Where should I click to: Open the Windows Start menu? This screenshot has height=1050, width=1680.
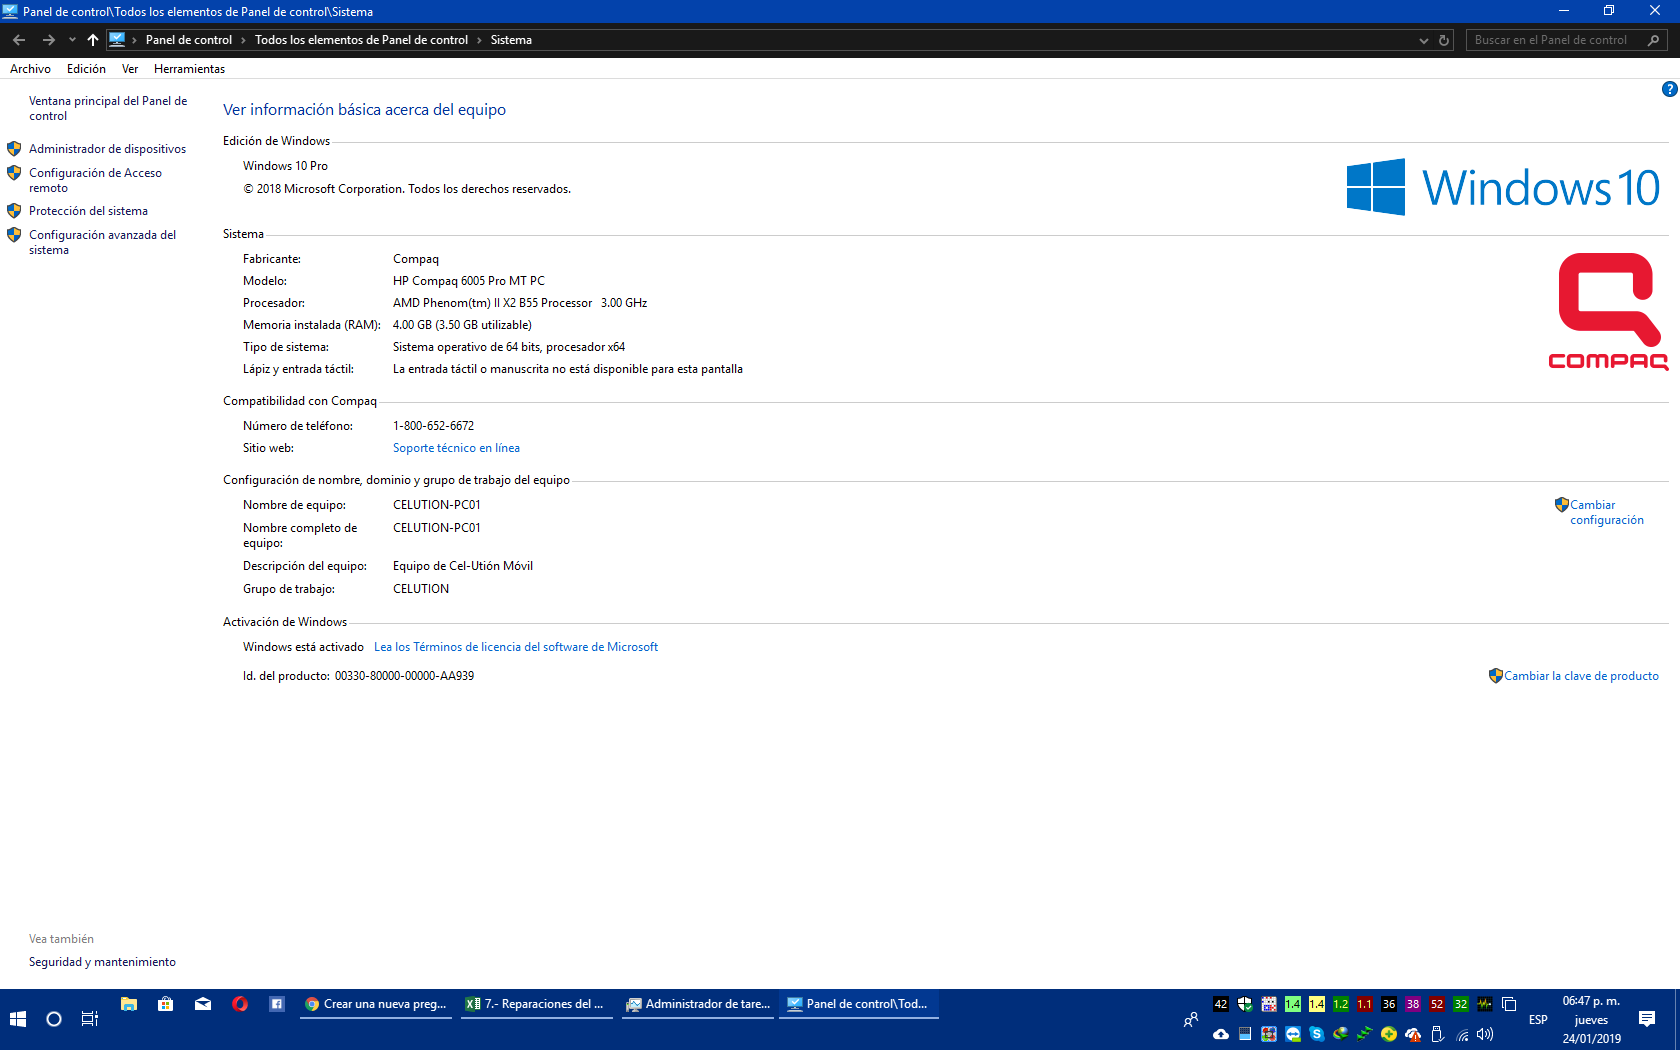pyautogui.click(x=18, y=1019)
